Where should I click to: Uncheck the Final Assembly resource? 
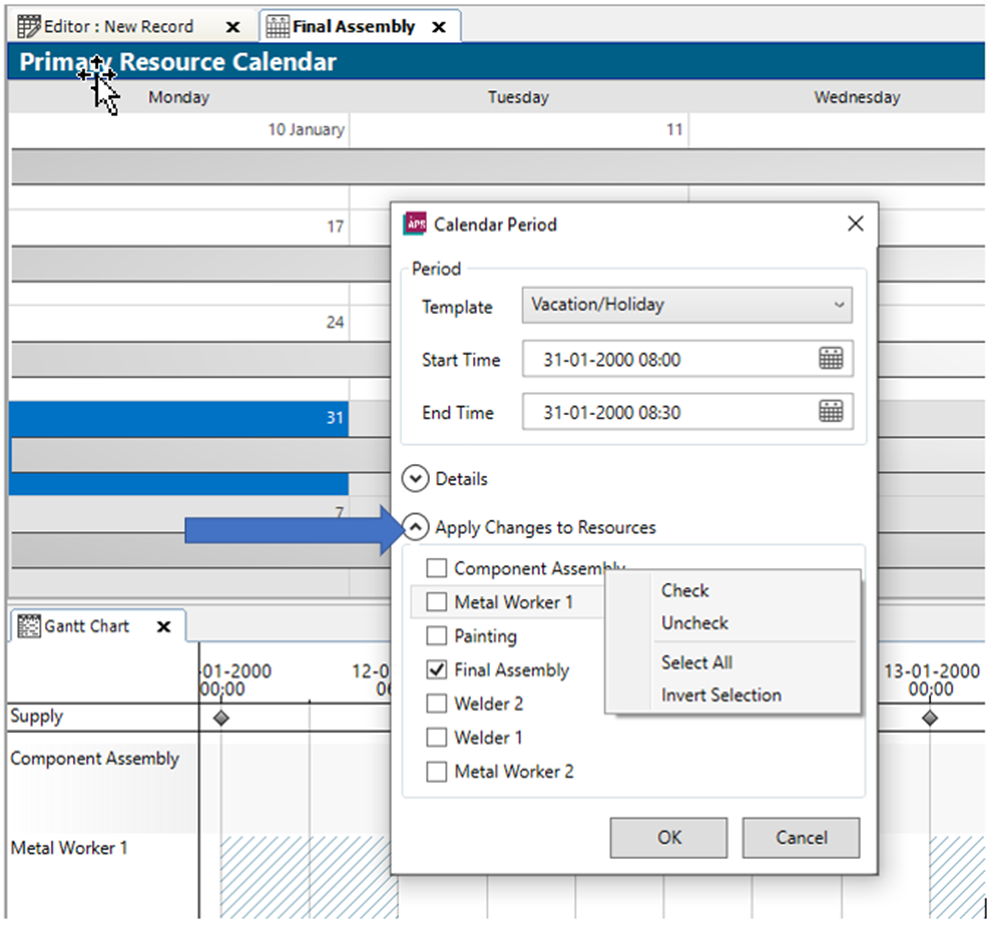[436, 670]
